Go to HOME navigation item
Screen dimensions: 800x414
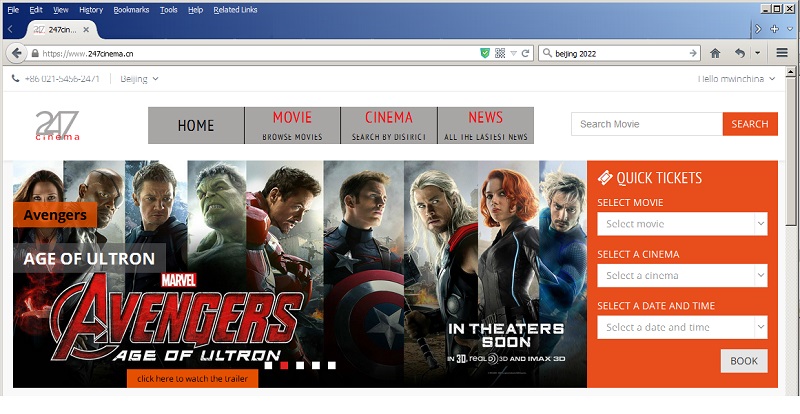[x=196, y=125]
